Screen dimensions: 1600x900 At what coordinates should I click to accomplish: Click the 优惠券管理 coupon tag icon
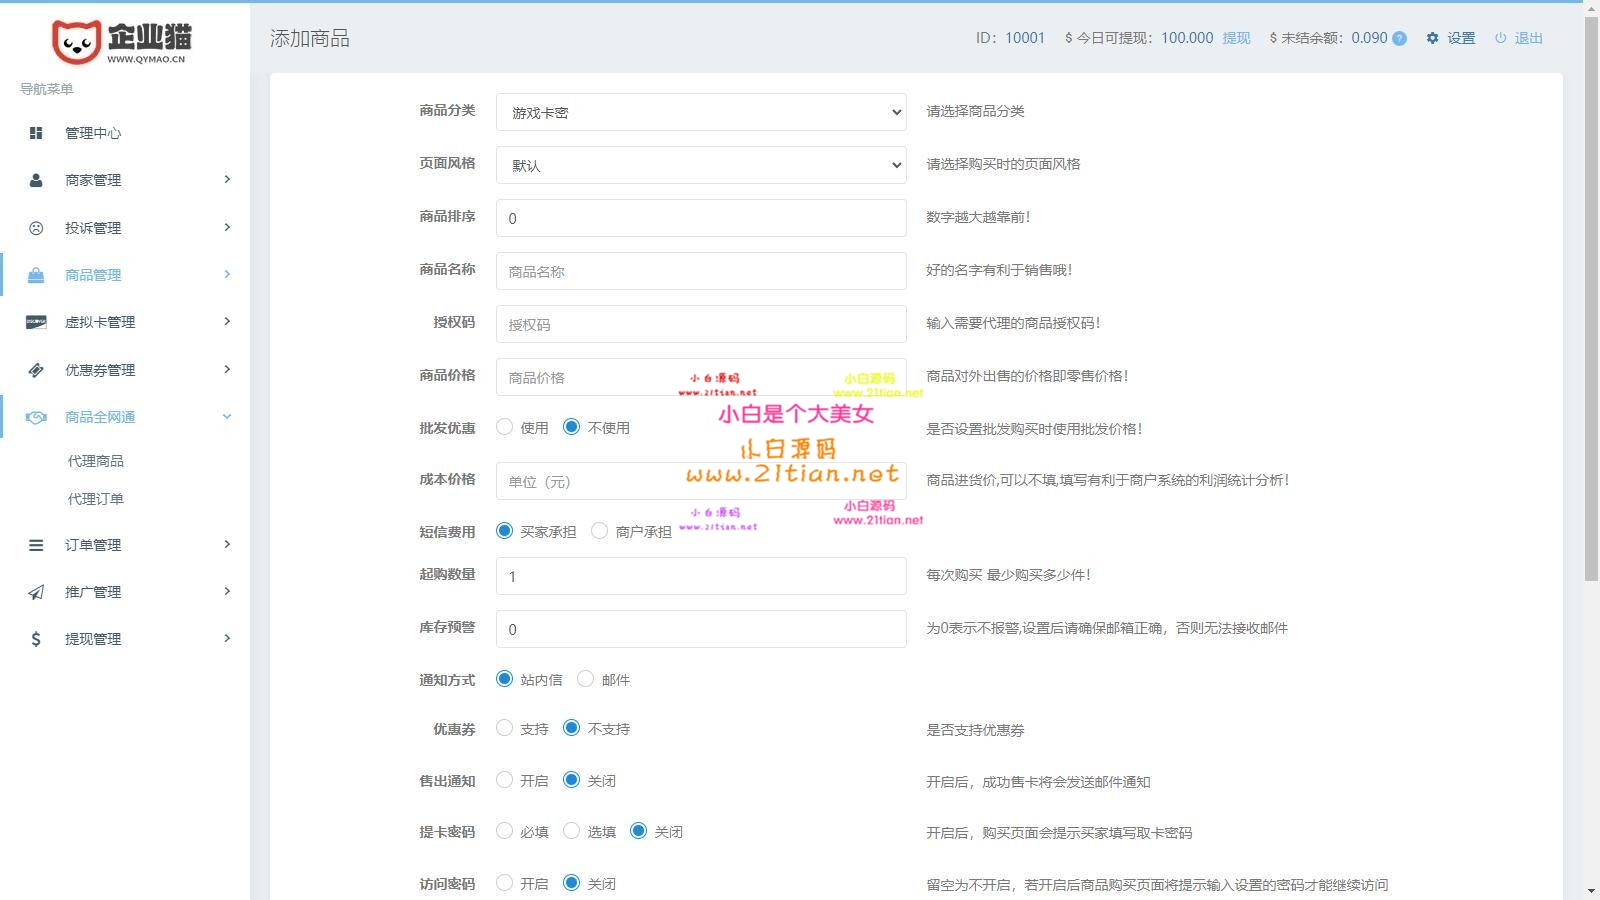click(x=37, y=369)
